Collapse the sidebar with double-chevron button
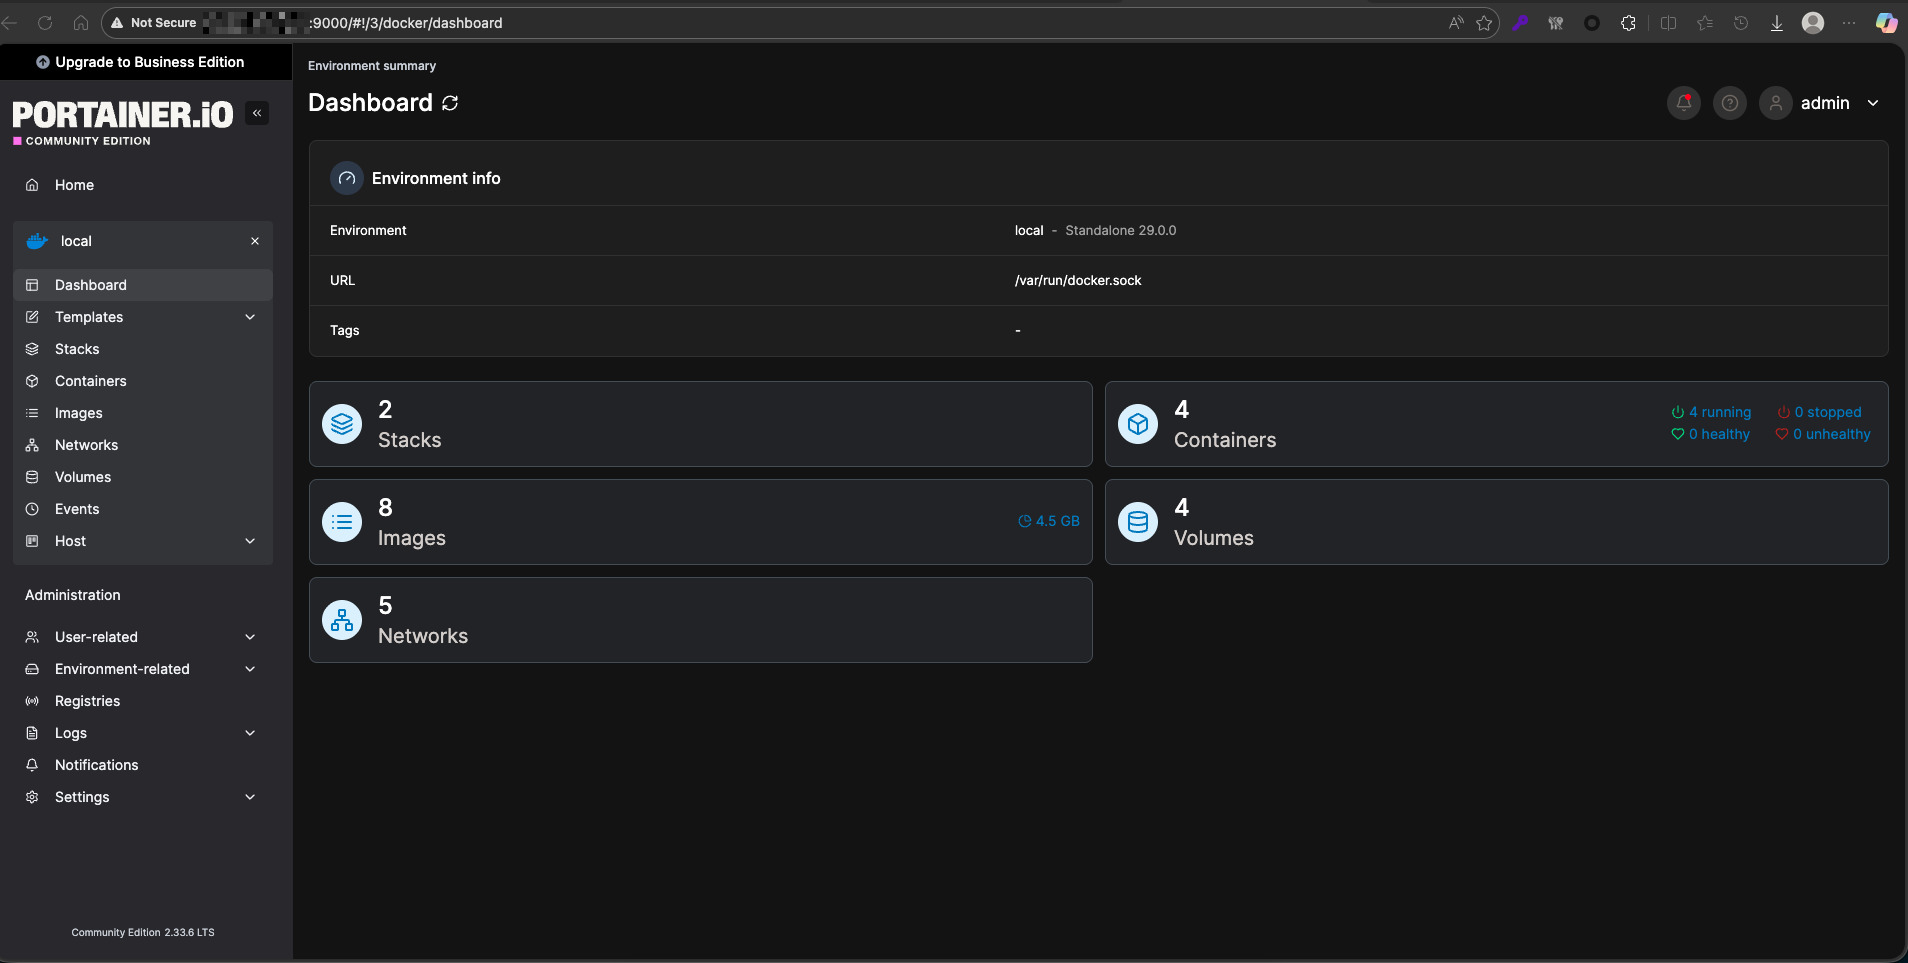The height and width of the screenshot is (963, 1908). pyautogui.click(x=257, y=113)
